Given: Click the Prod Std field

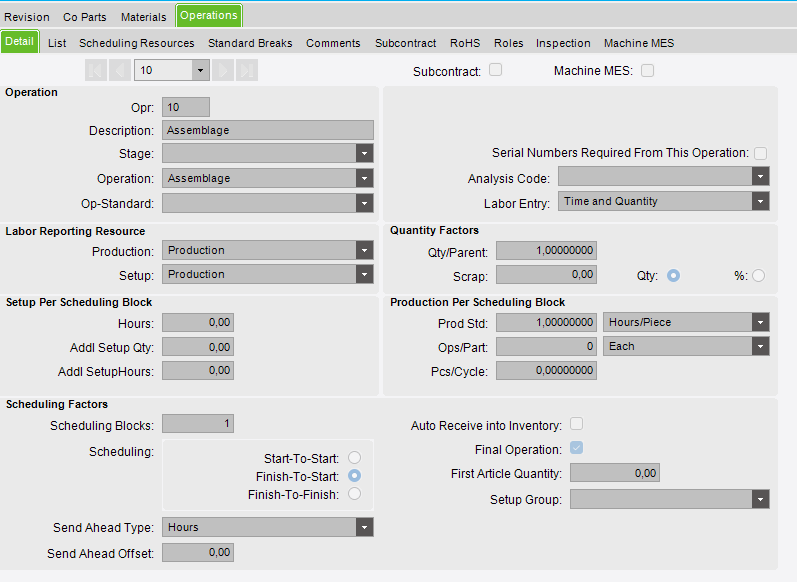Looking at the screenshot, I should pos(546,322).
